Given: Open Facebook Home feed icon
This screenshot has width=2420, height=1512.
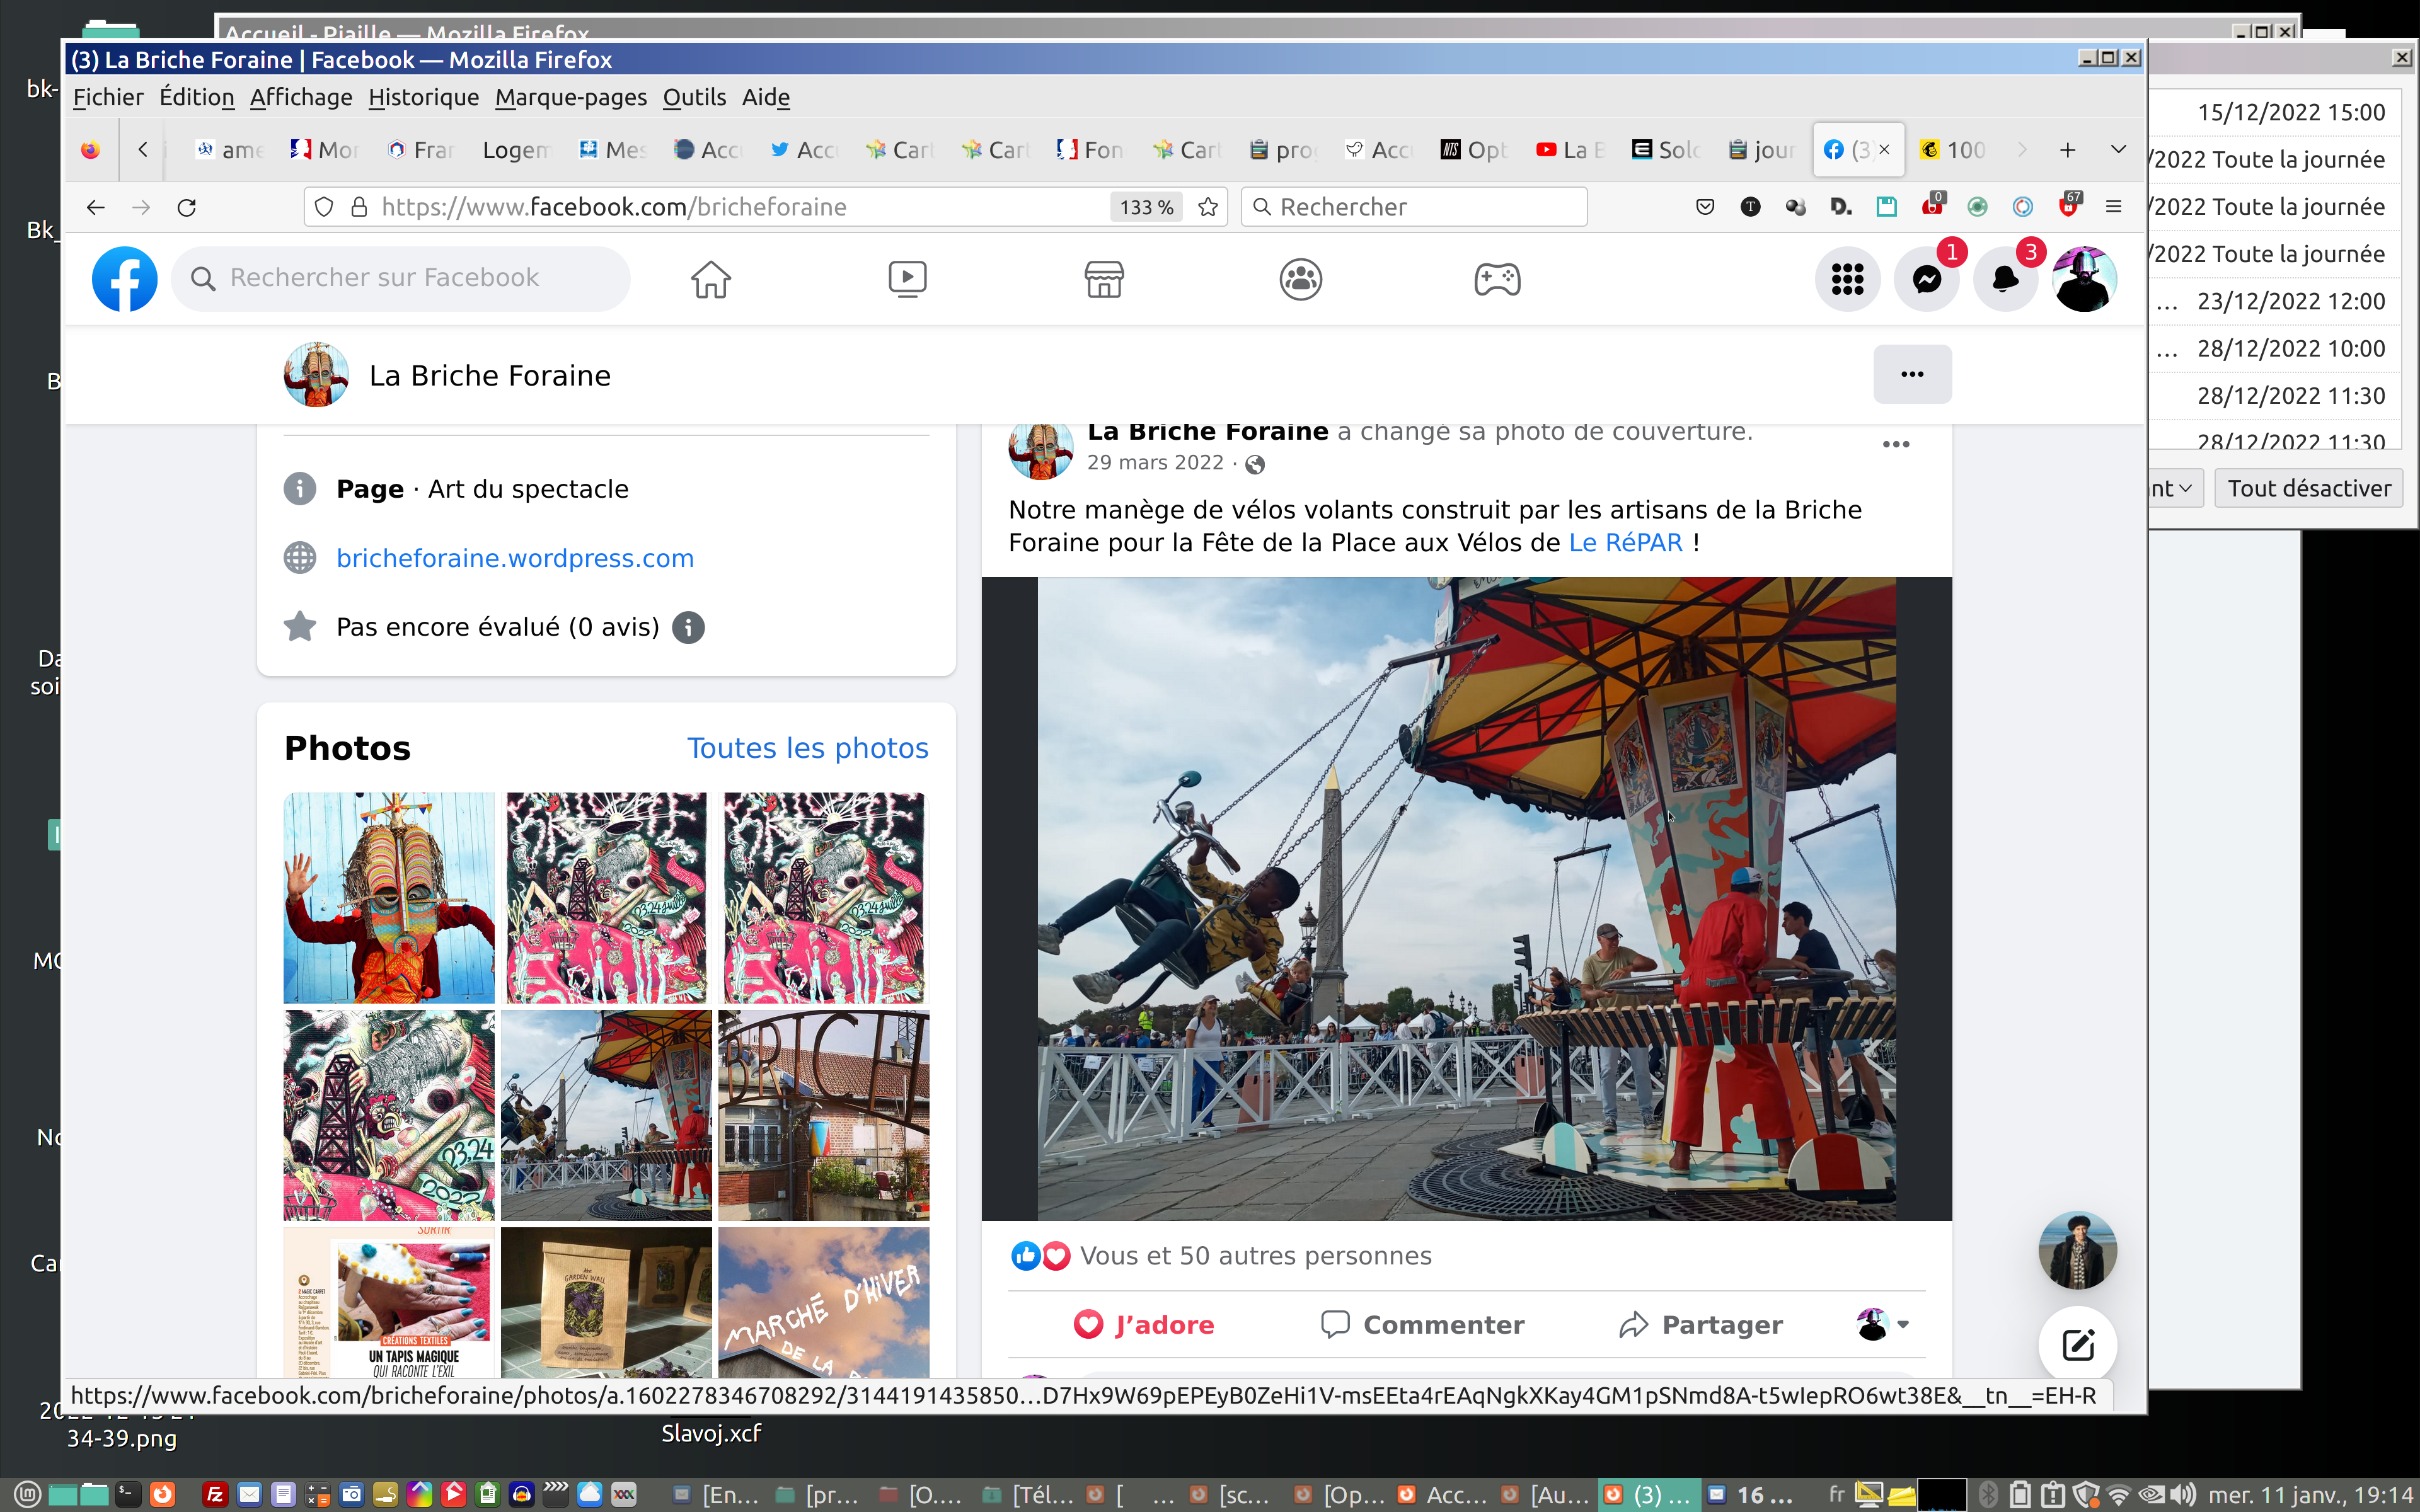Looking at the screenshot, I should (x=710, y=279).
